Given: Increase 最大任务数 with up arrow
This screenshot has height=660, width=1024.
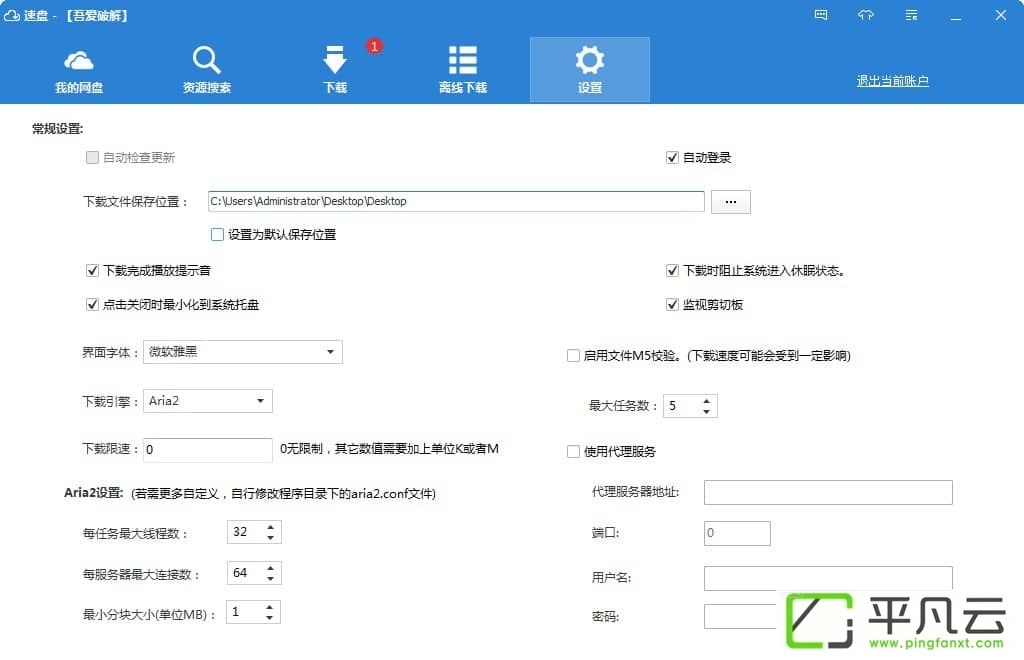Looking at the screenshot, I should (x=707, y=401).
